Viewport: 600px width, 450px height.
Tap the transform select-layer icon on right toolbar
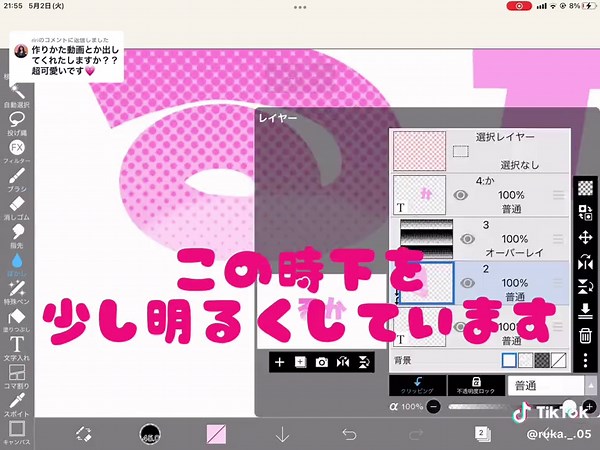click(585, 212)
